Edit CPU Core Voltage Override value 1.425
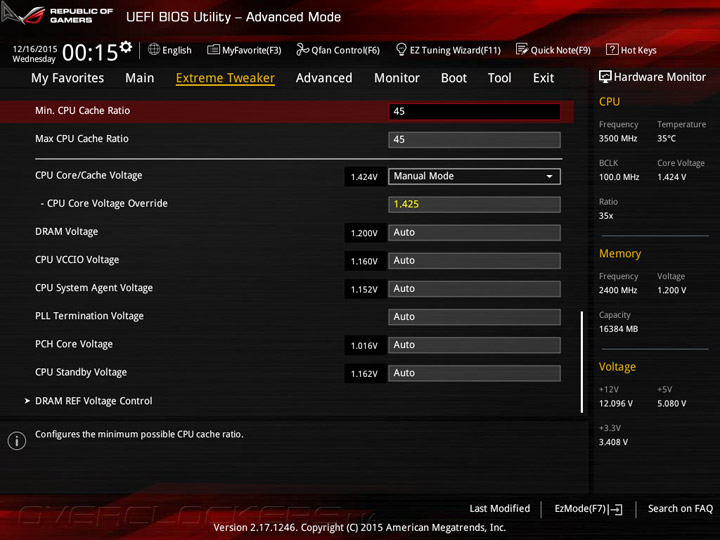The height and width of the screenshot is (540, 720). tap(474, 204)
